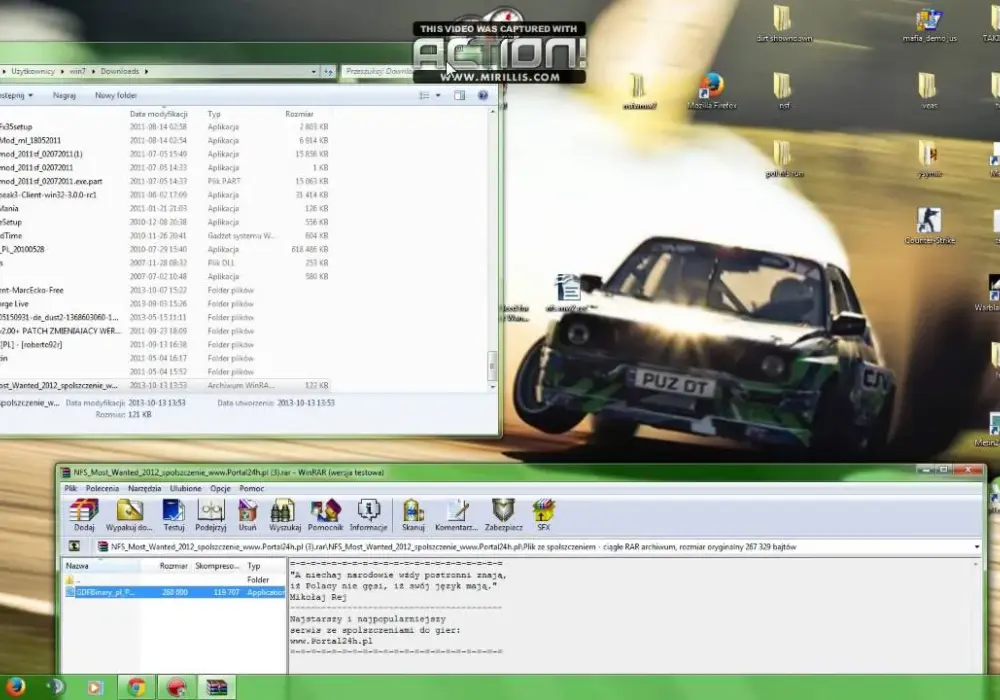Select the text document icon on desktop
Viewport: 1000px width, 700px height.
[568, 293]
